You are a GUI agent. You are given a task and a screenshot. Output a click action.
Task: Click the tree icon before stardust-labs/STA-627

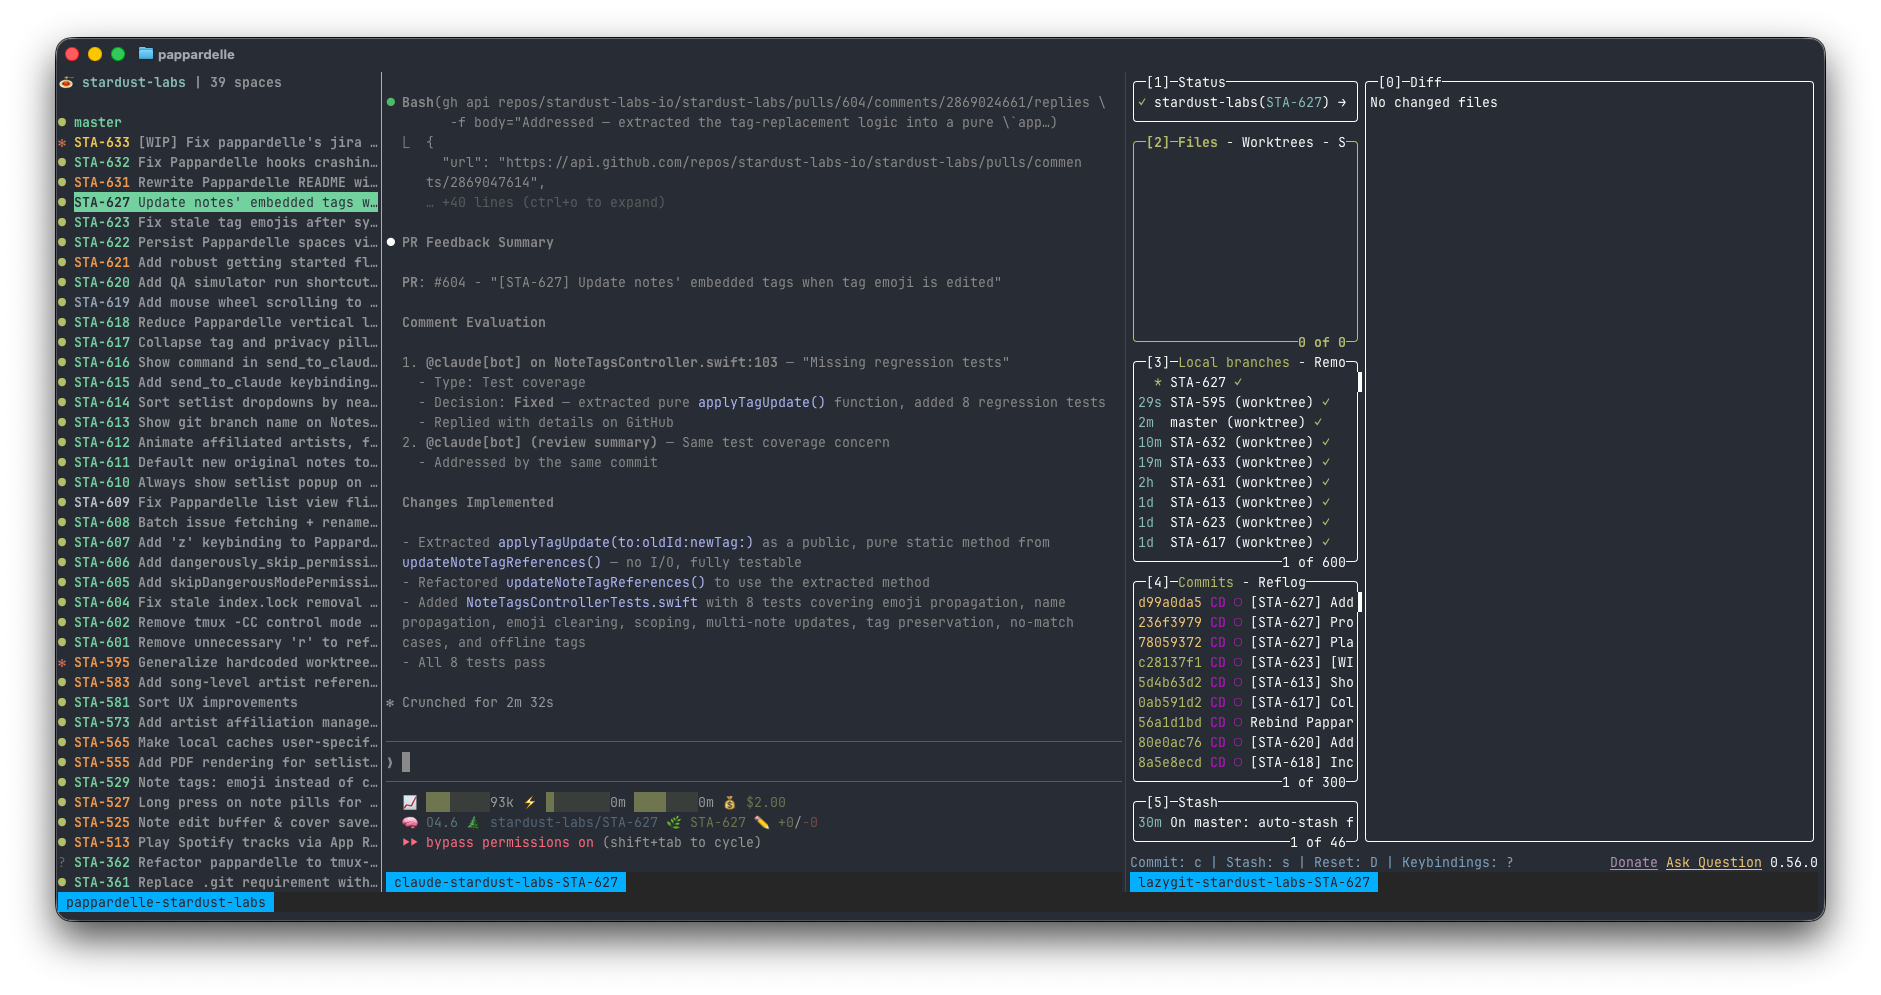475,822
